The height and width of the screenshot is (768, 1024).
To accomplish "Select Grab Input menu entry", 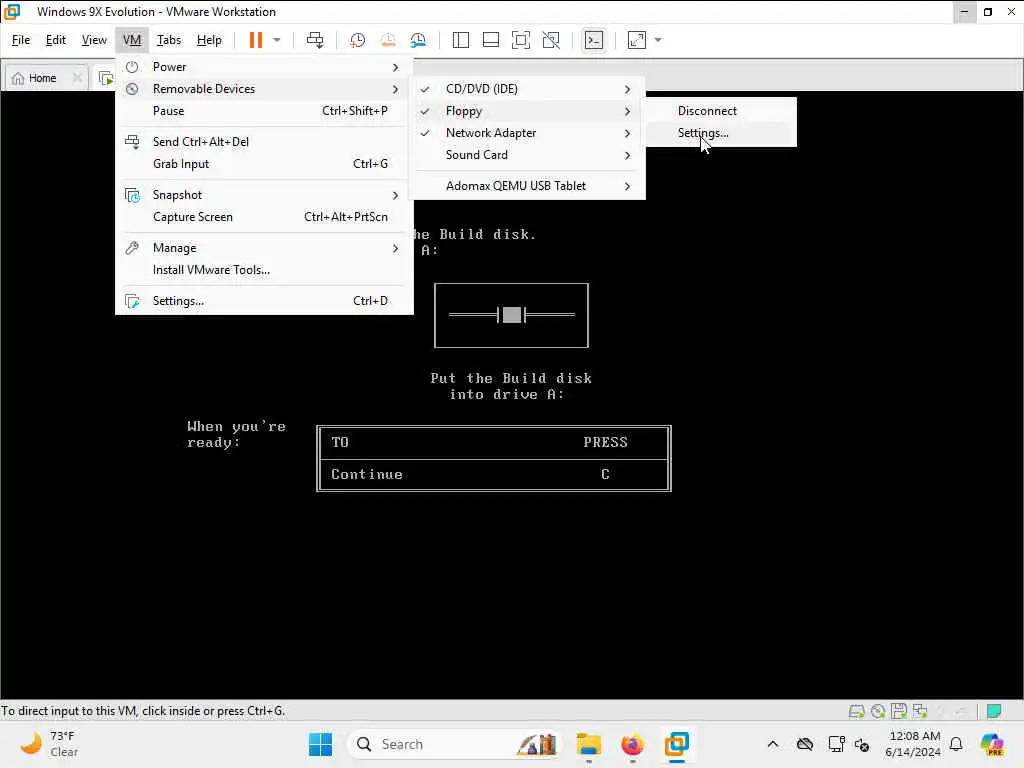I will (264, 164).
